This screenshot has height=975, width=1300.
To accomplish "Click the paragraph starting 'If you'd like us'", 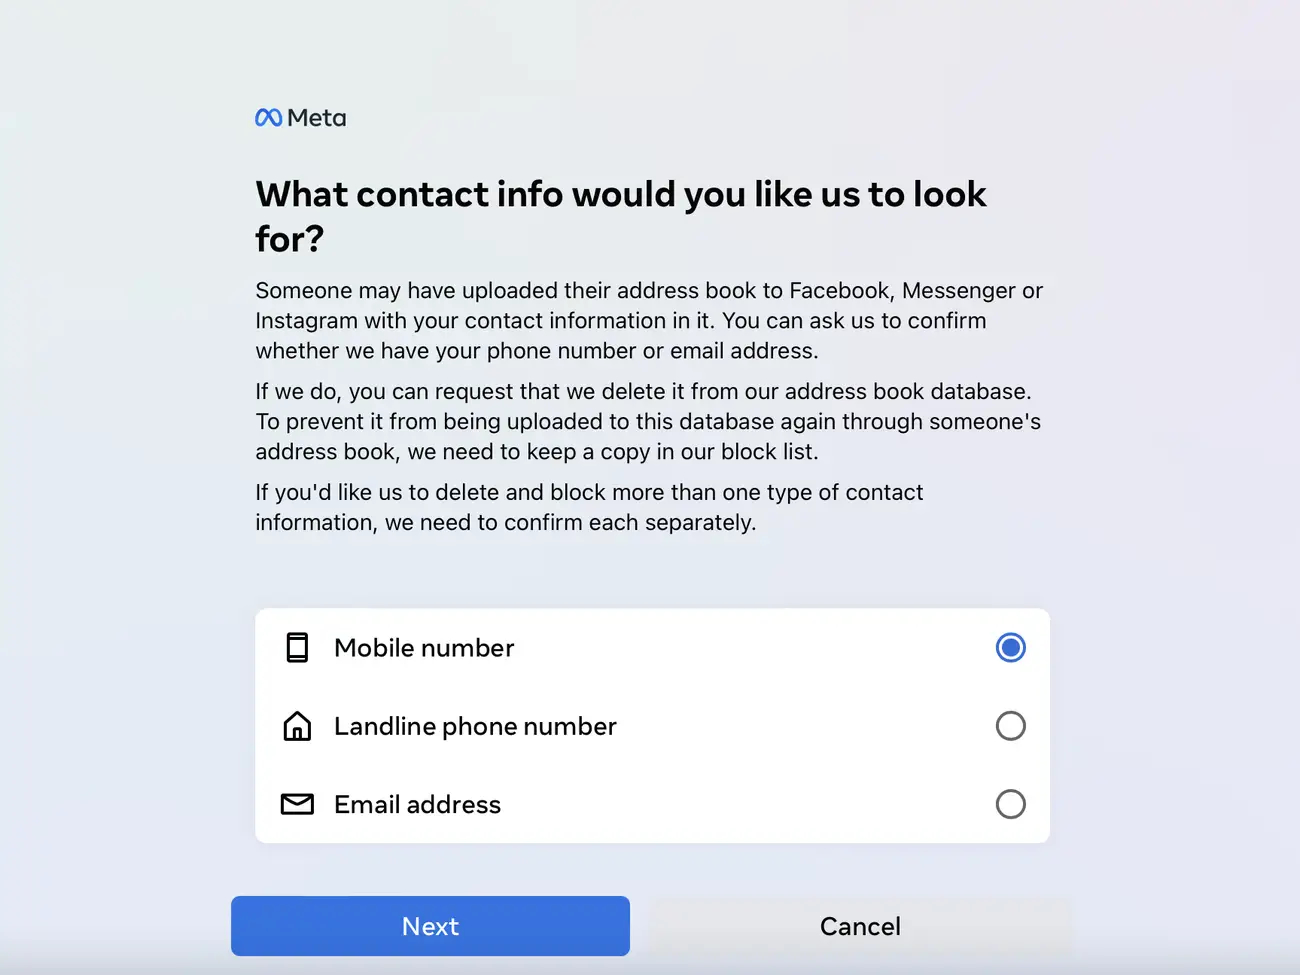I will (x=589, y=507).
